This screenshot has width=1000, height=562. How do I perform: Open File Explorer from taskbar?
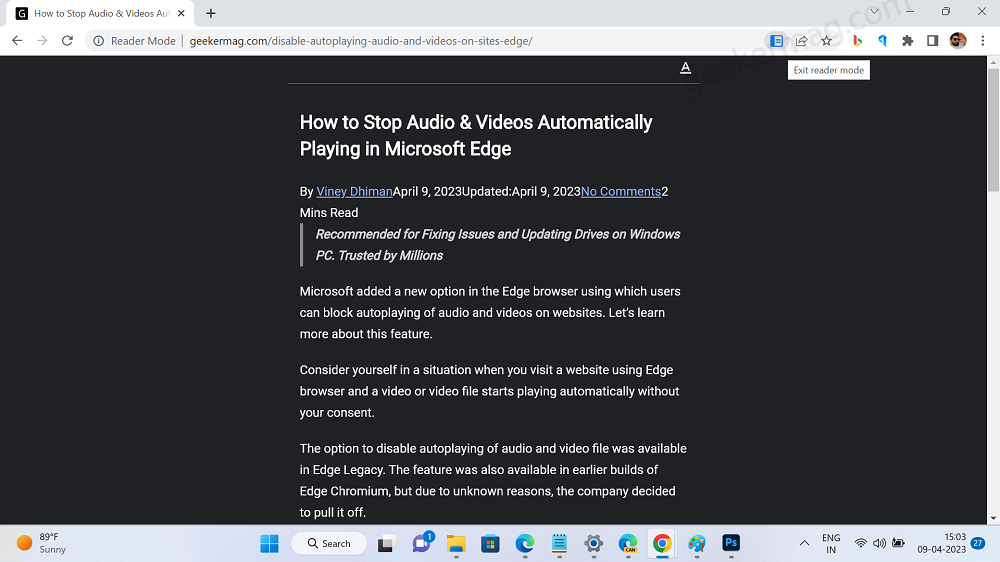(x=456, y=544)
